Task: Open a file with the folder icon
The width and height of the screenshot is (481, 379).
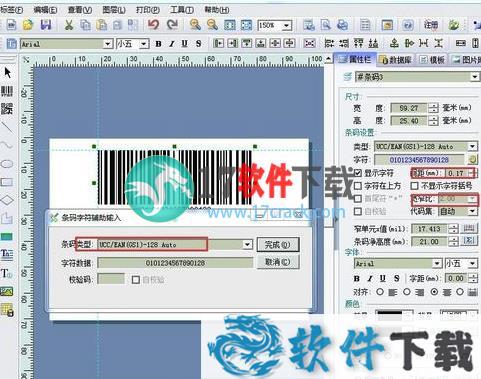Action: (28, 25)
